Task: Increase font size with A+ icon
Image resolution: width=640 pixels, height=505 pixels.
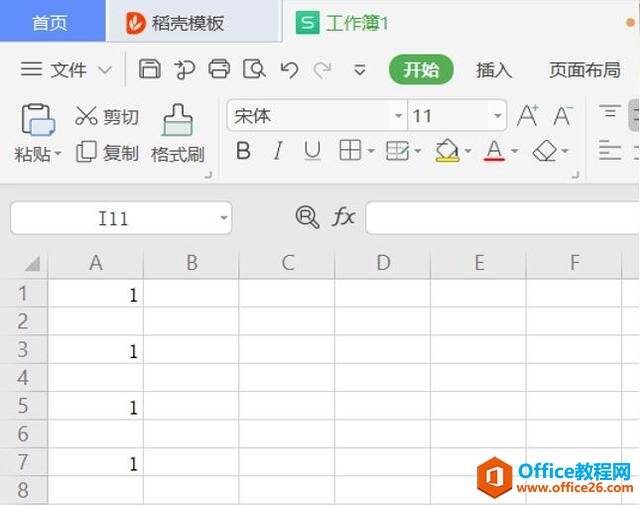Action: (527, 116)
